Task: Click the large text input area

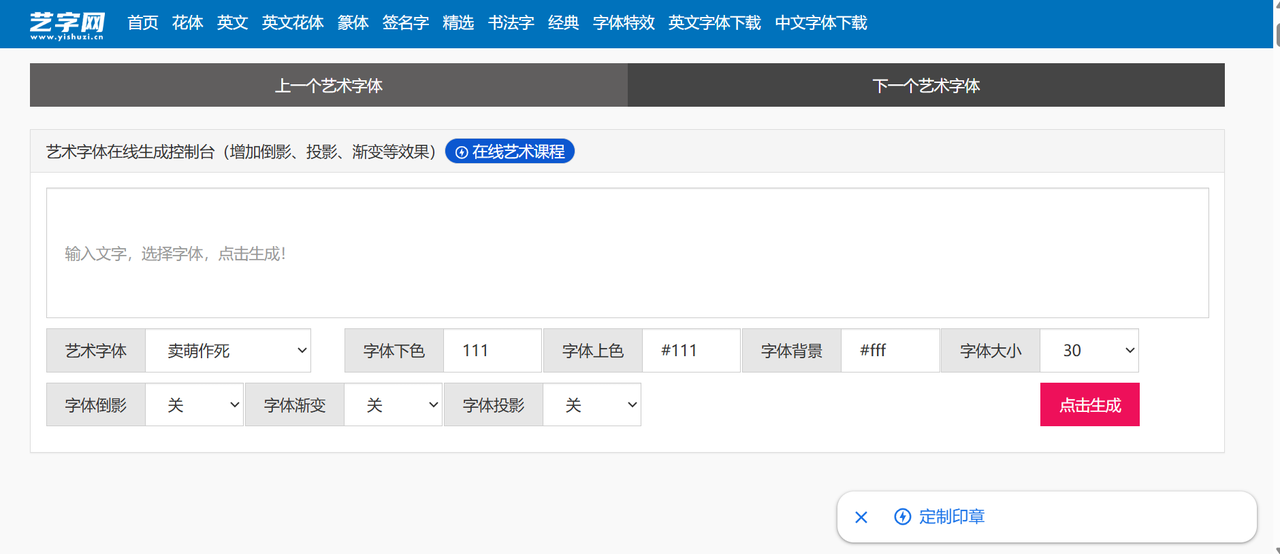Action: click(x=627, y=253)
